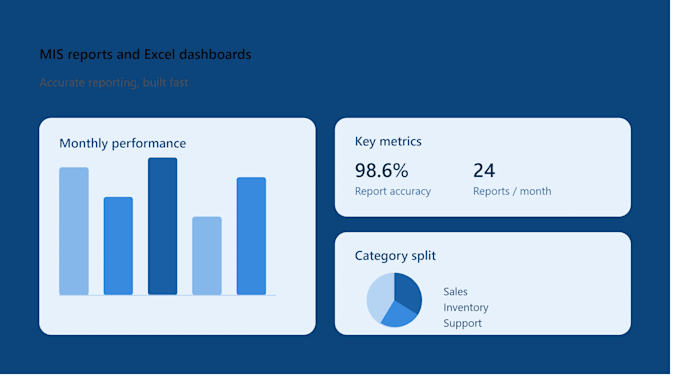
Task: Click the 'Report accuracy' label
Action: pyautogui.click(x=393, y=191)
